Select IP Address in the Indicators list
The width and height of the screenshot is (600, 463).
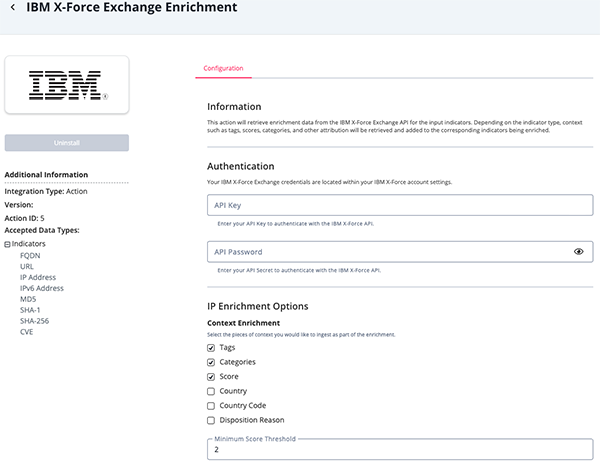coord(38,277)
